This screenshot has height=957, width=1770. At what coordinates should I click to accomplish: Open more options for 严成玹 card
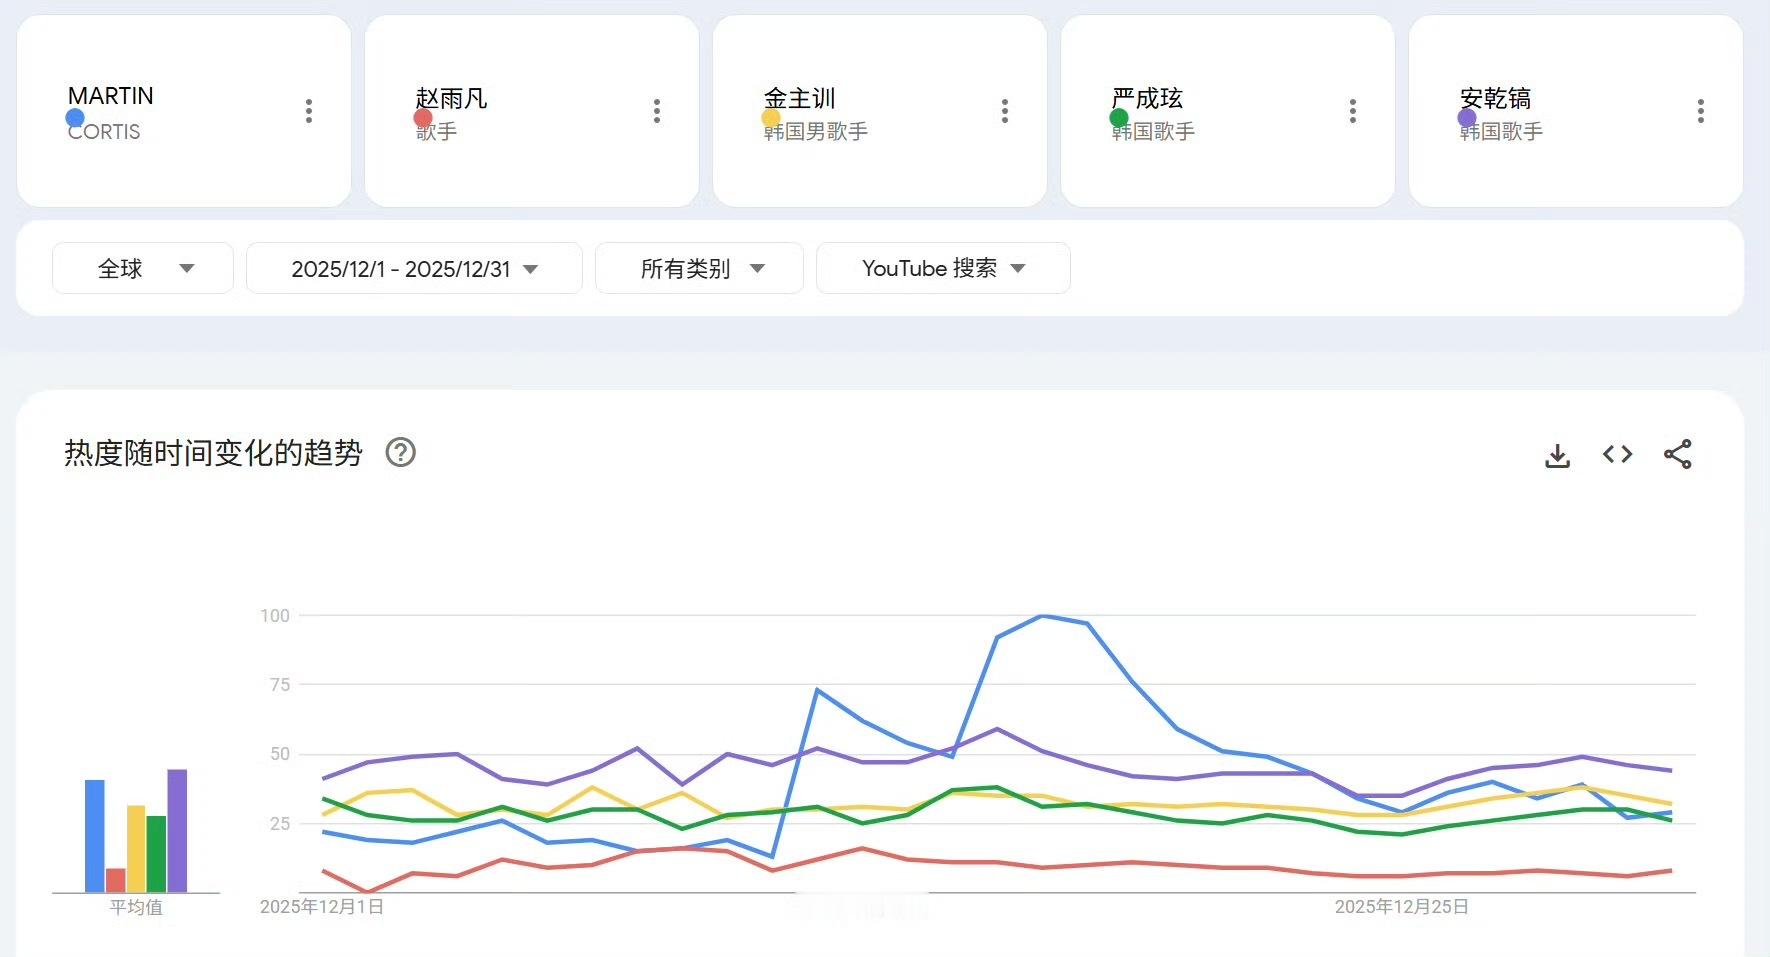tap(1353, 111)
